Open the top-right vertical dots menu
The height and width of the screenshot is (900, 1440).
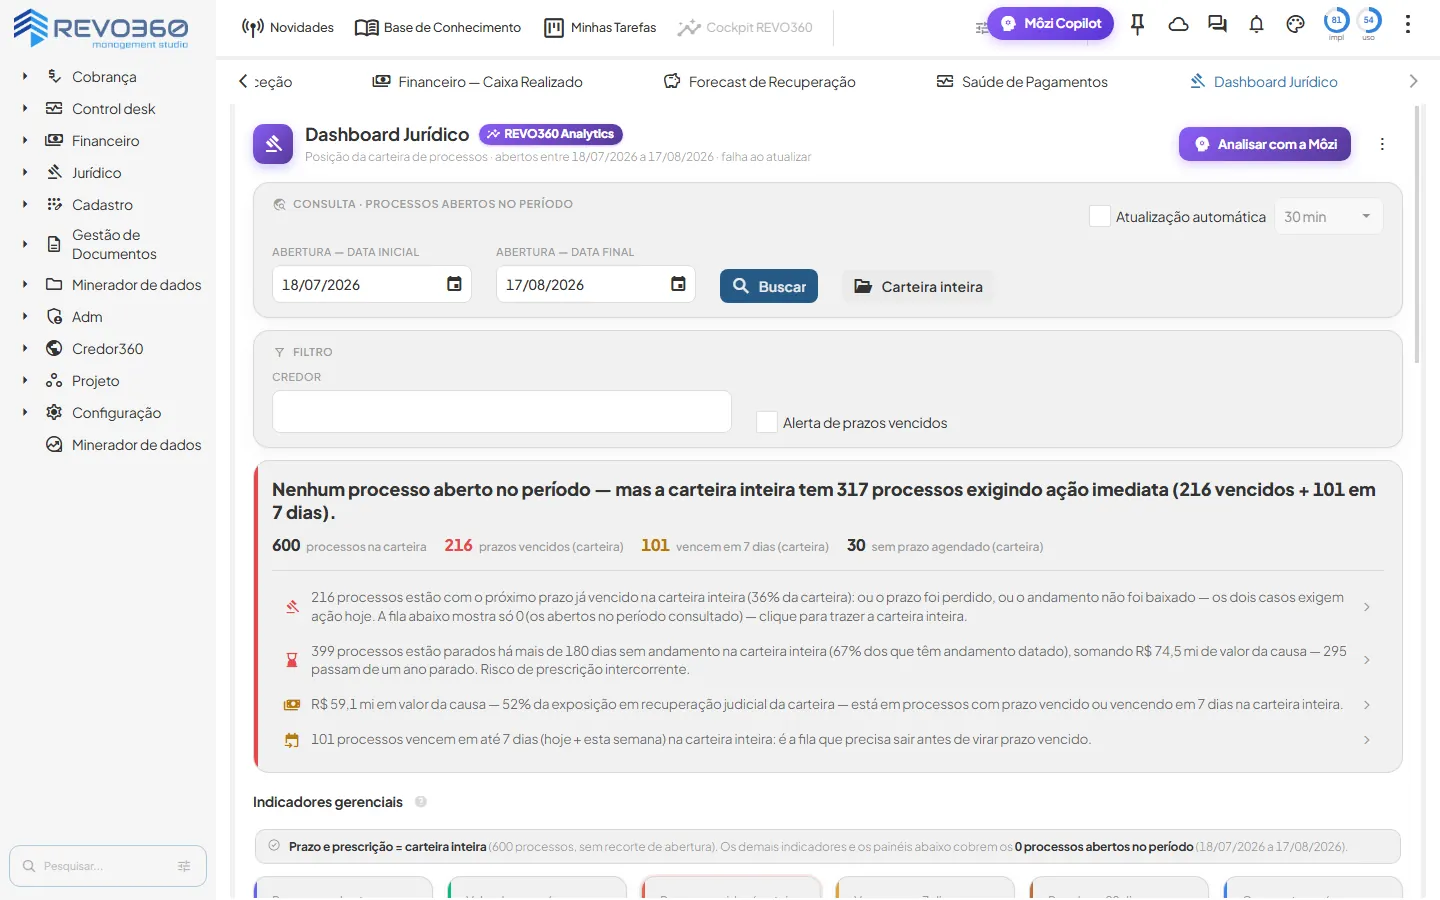[x=1407, y=25]
